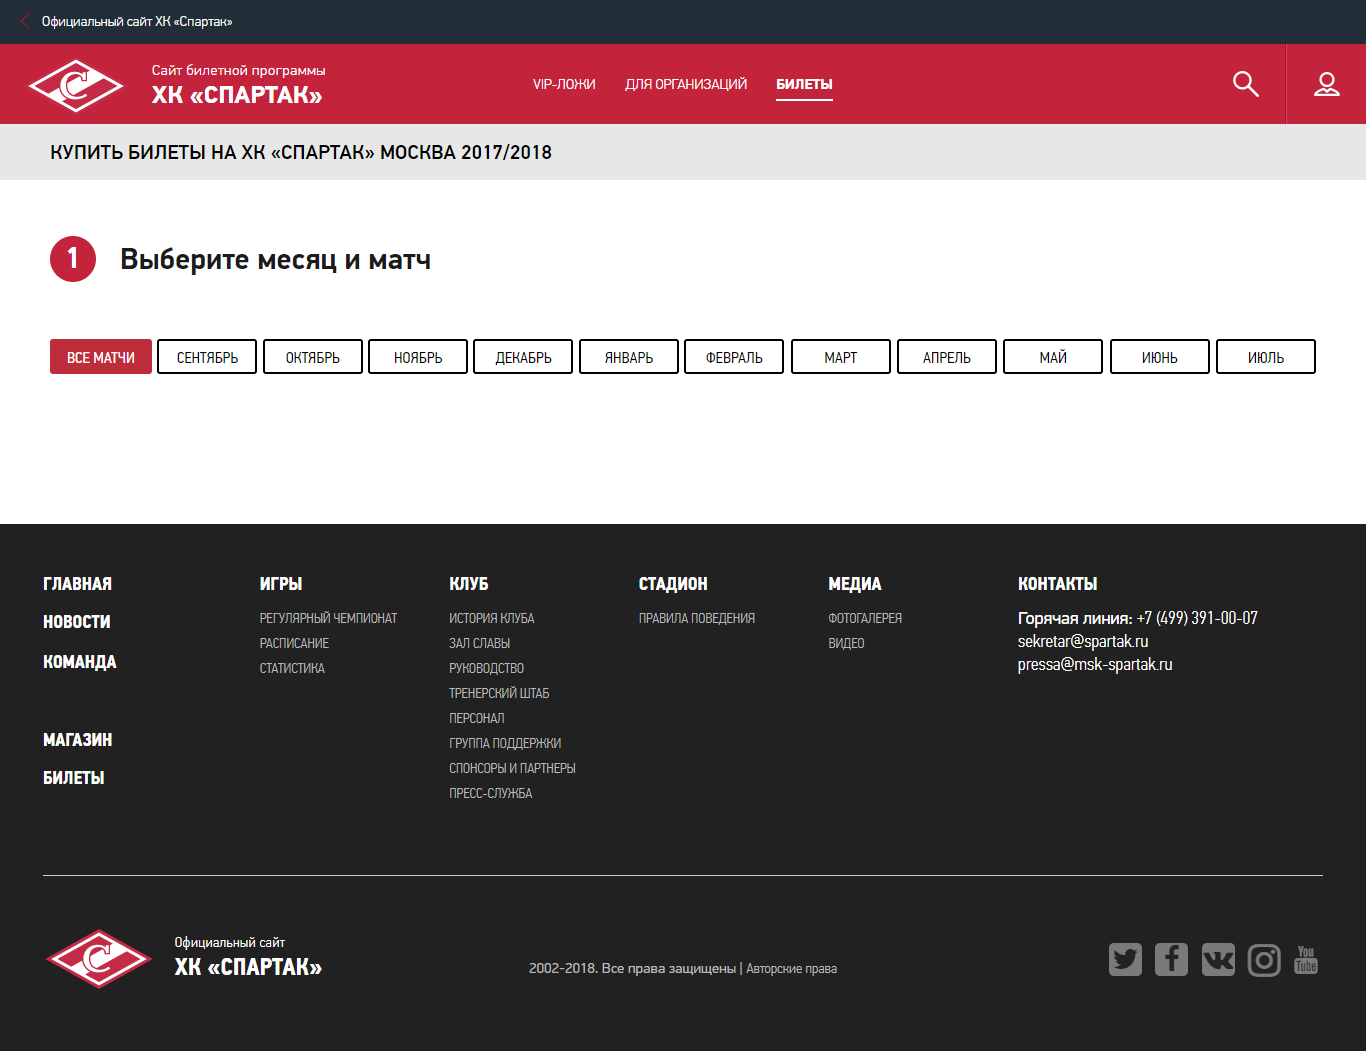Image resolution: width=1366 pixels, height=1051 pixels.
Task: Select the ВСЕ МАТЧИ filter
Action: tap(101, 357)
